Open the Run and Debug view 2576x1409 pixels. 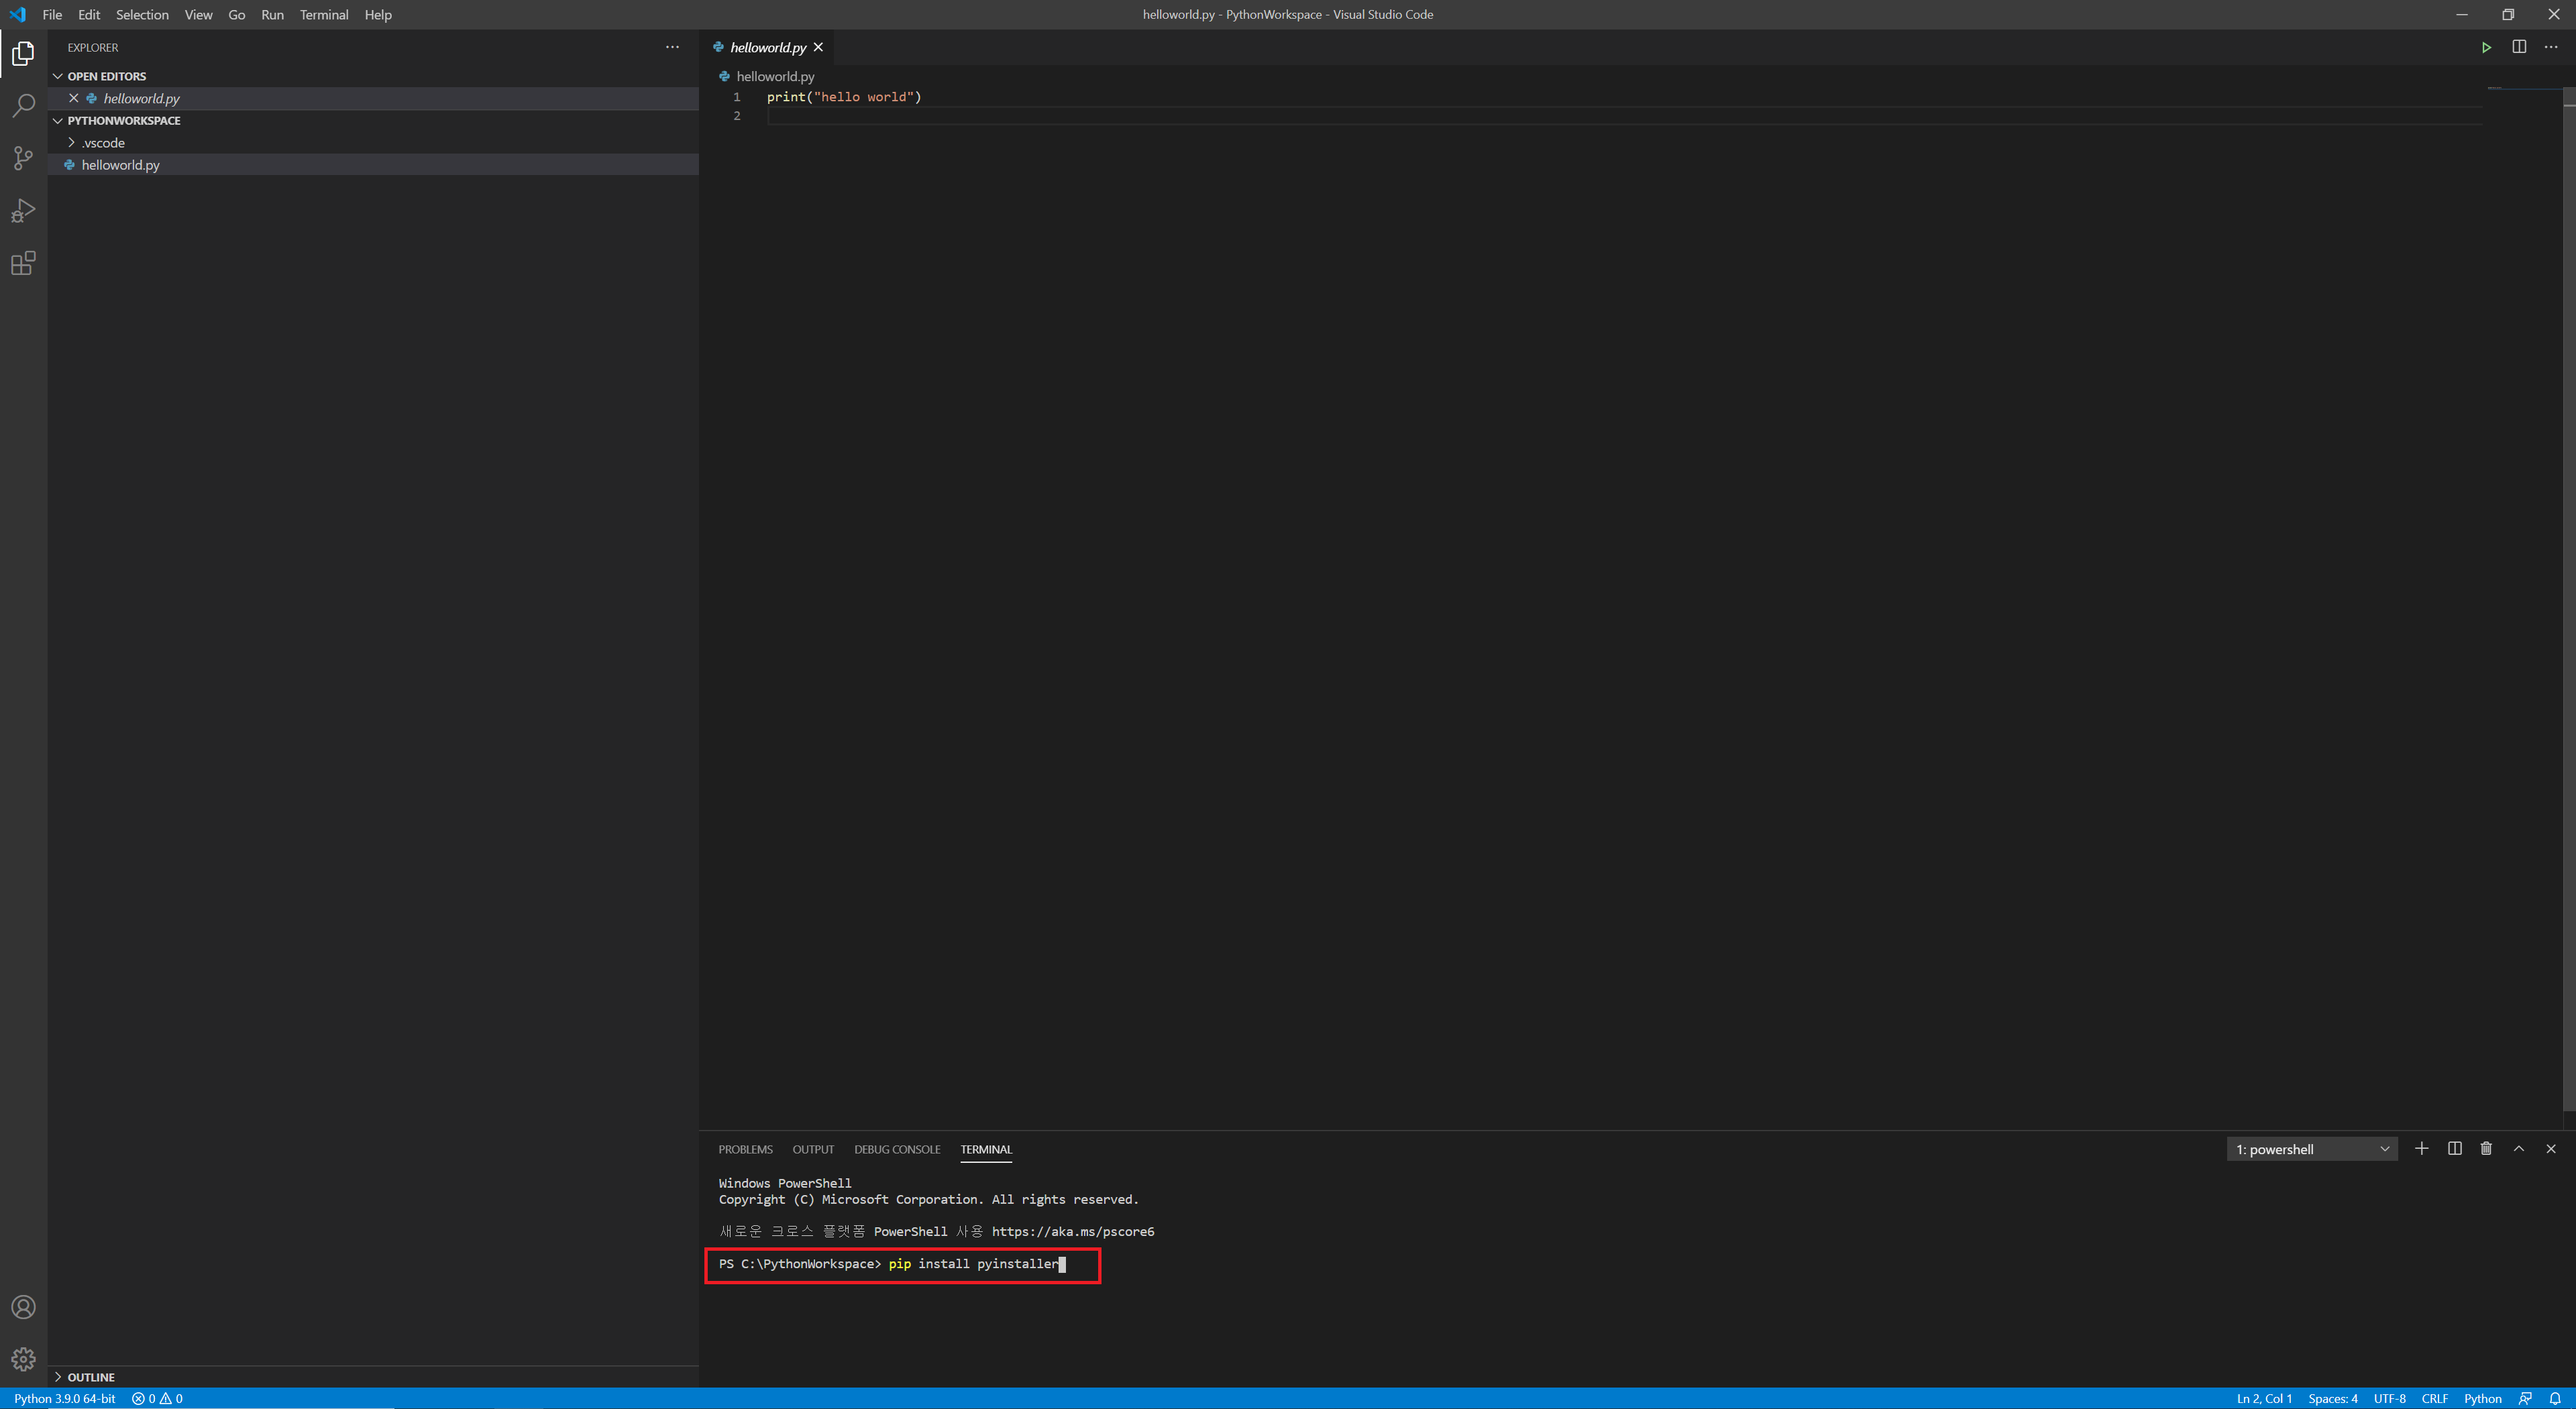tap(23, 211)
